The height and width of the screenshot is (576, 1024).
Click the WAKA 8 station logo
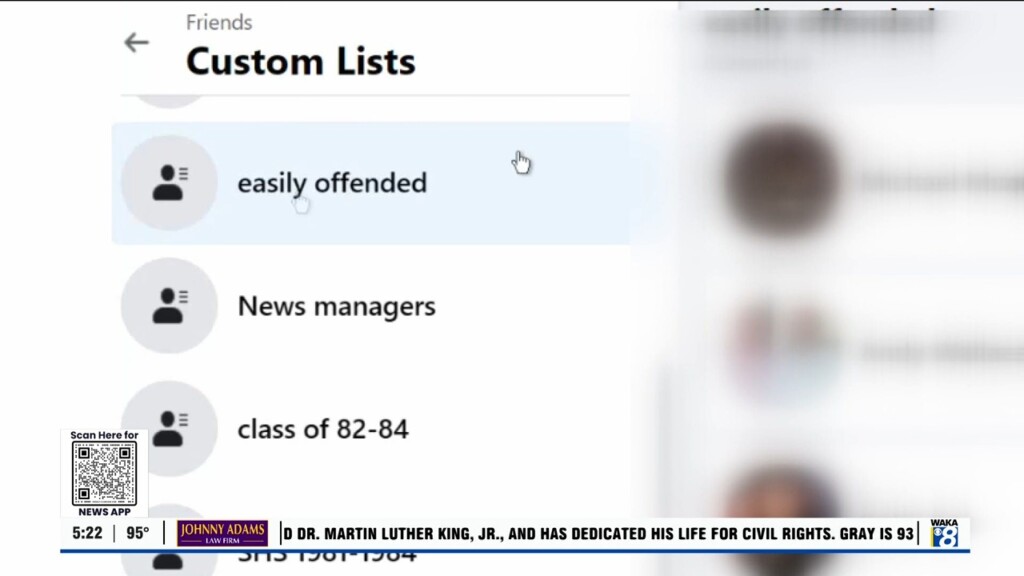pyautogui.click(x=943, y=533)
